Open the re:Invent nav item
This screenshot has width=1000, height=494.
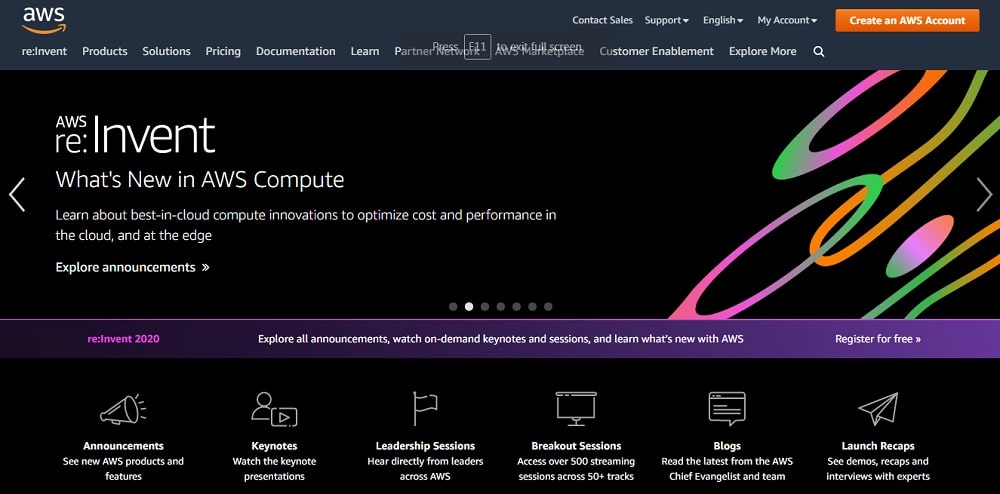[x=44, y=52]
